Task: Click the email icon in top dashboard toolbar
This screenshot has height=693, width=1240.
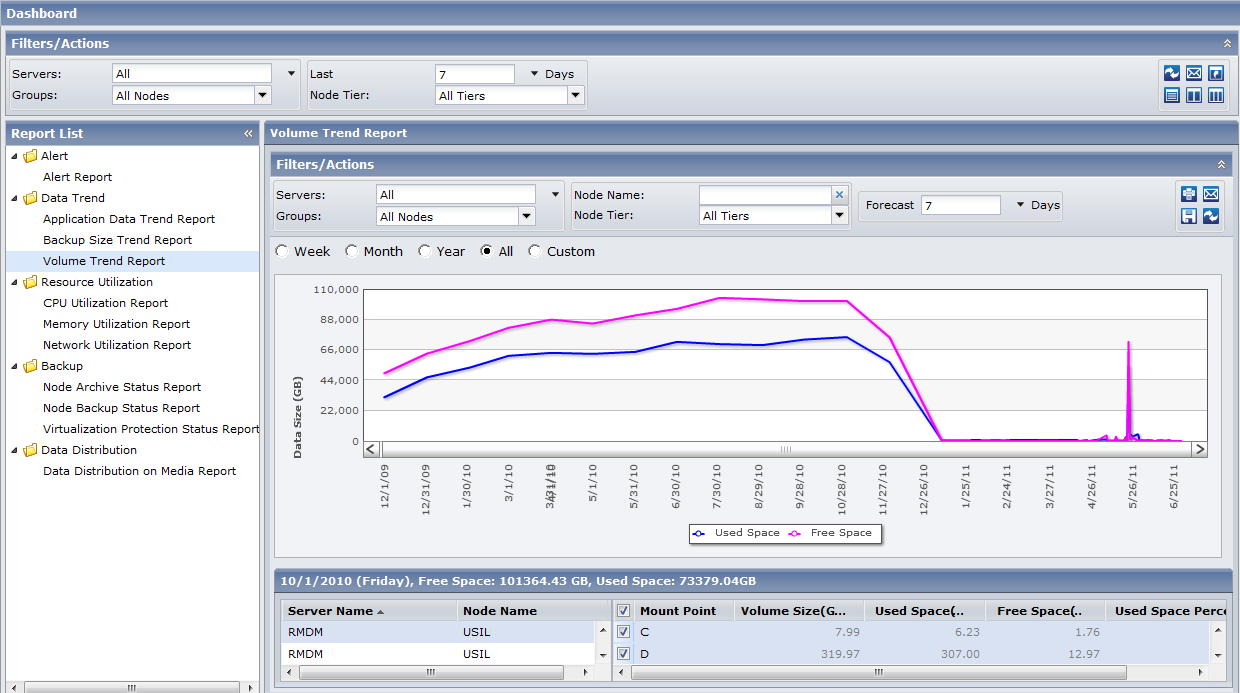Action: [1194, 74]
